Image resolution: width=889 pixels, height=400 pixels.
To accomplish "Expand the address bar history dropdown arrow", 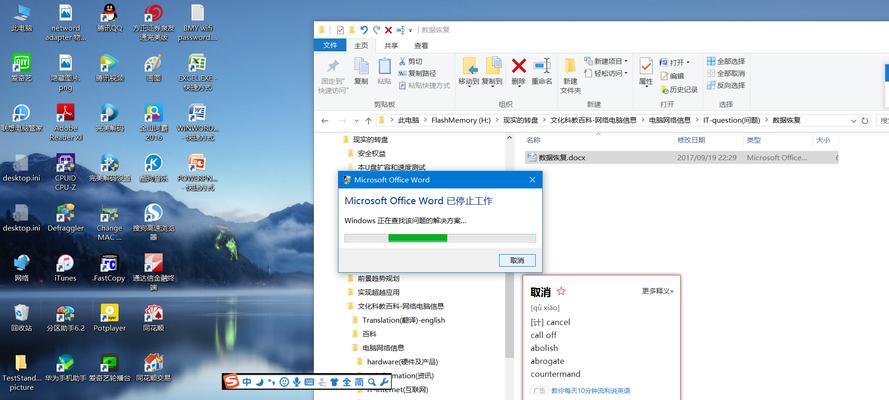I will 853,121.
